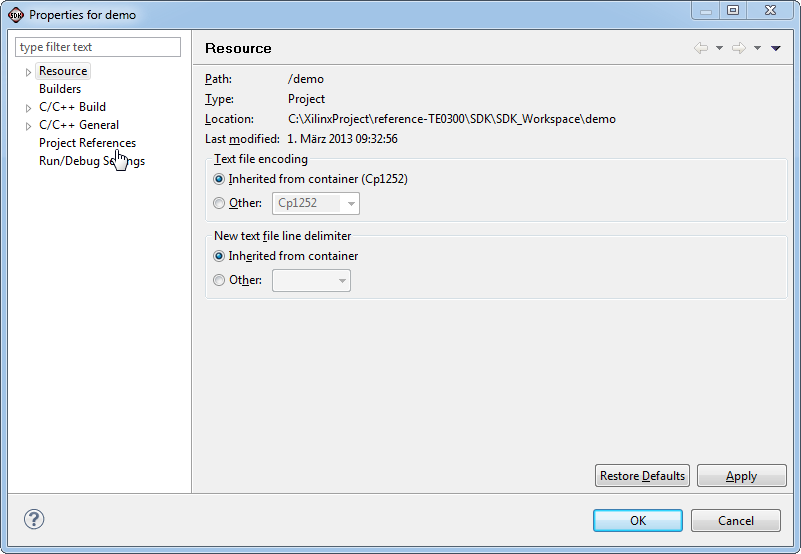Open the view menu triangle icon
The image size is (801, 554).
tap(775, 48)
